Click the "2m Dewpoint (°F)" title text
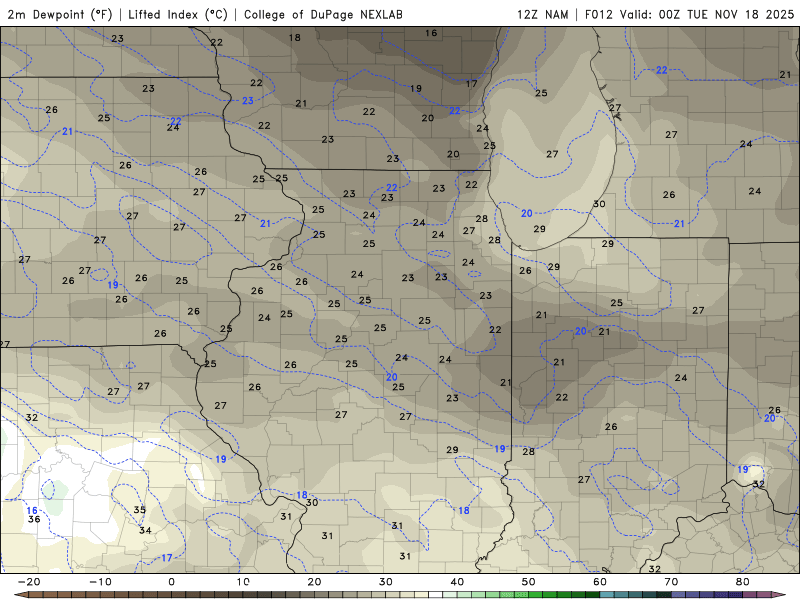Image resolution: width=800 pixels, height=600 pixels. 60,14
